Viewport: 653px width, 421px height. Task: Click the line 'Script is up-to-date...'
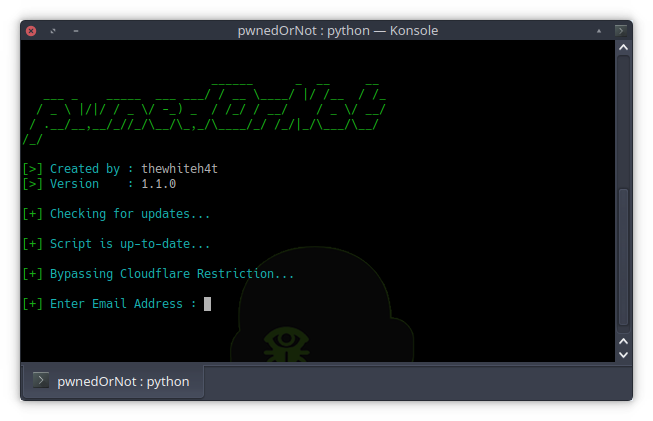[x=130, y=244]
